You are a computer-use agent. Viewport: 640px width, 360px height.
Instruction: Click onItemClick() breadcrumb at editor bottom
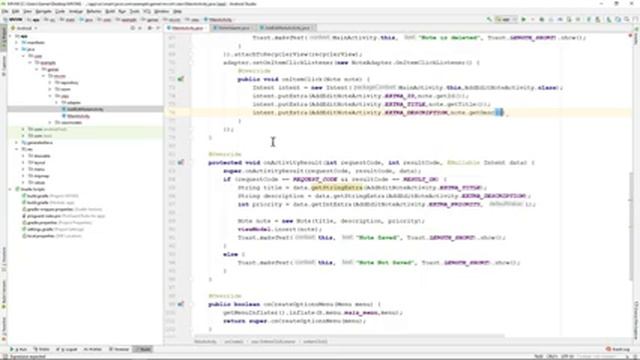point(315,342)
